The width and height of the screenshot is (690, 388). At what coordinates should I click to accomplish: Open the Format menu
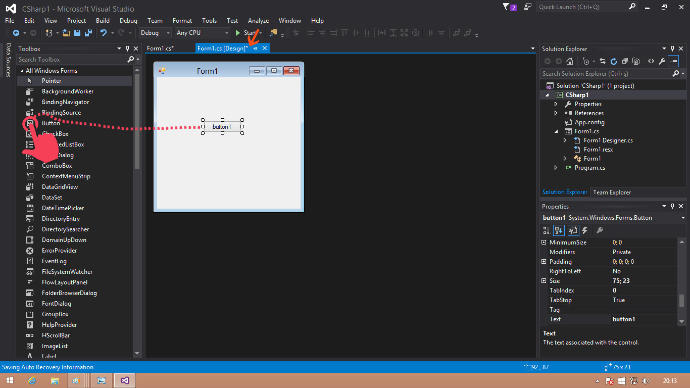tap(182, 20)
